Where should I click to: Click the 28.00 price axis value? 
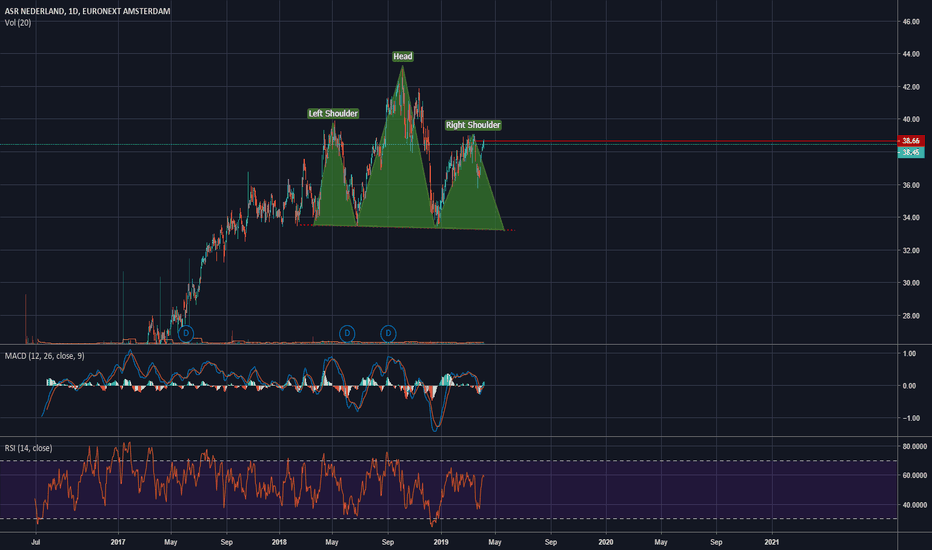(x=911, y=316)
